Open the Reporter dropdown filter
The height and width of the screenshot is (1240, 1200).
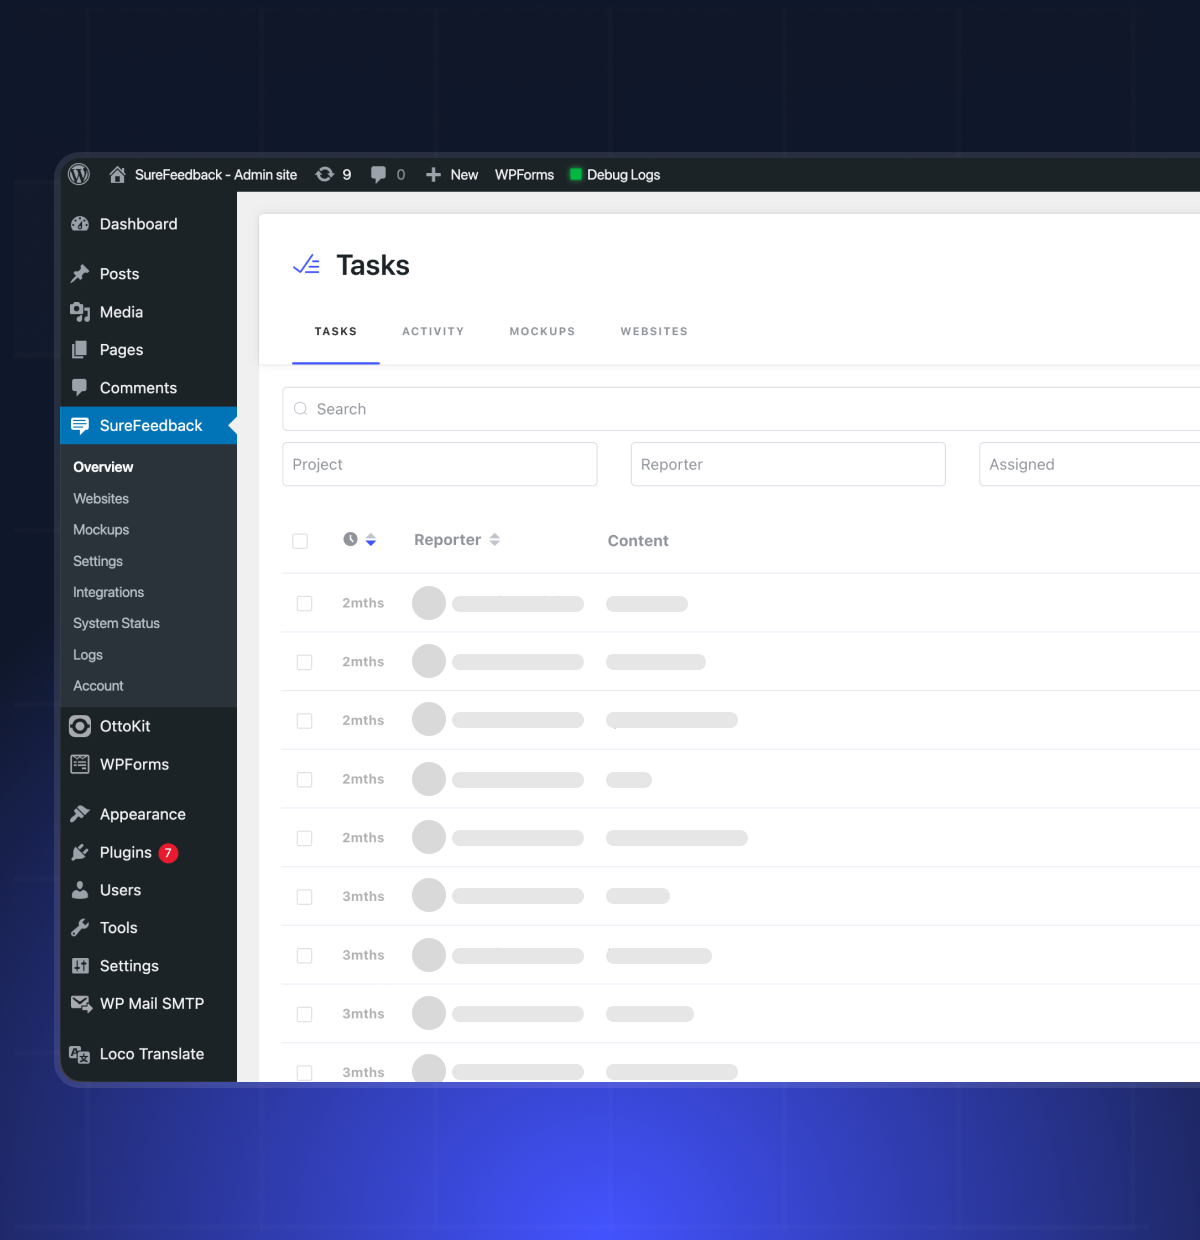788,464
